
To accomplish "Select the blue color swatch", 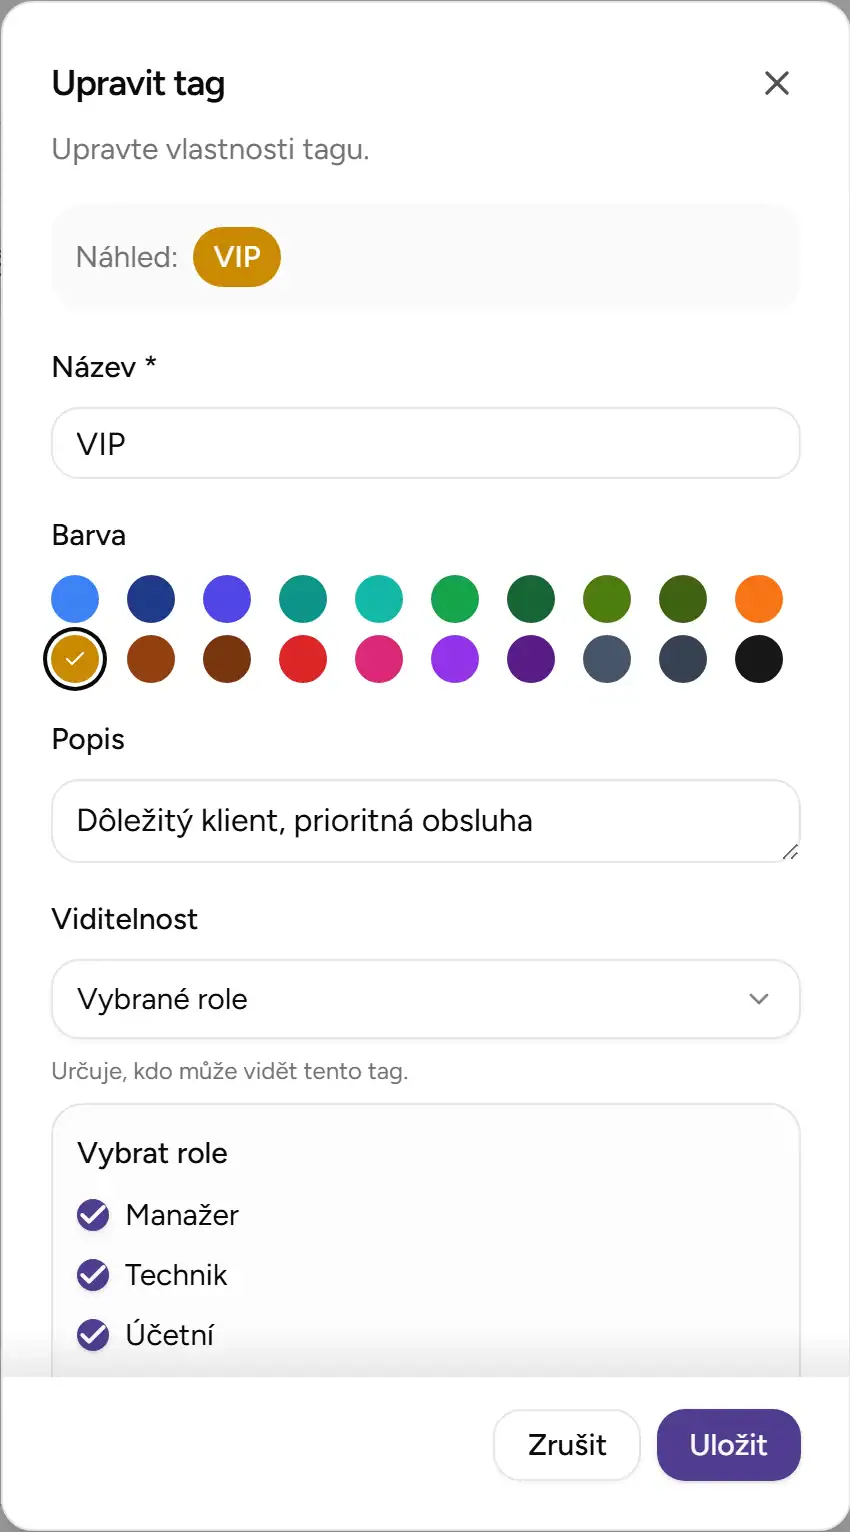I will [x=75, y=599].
